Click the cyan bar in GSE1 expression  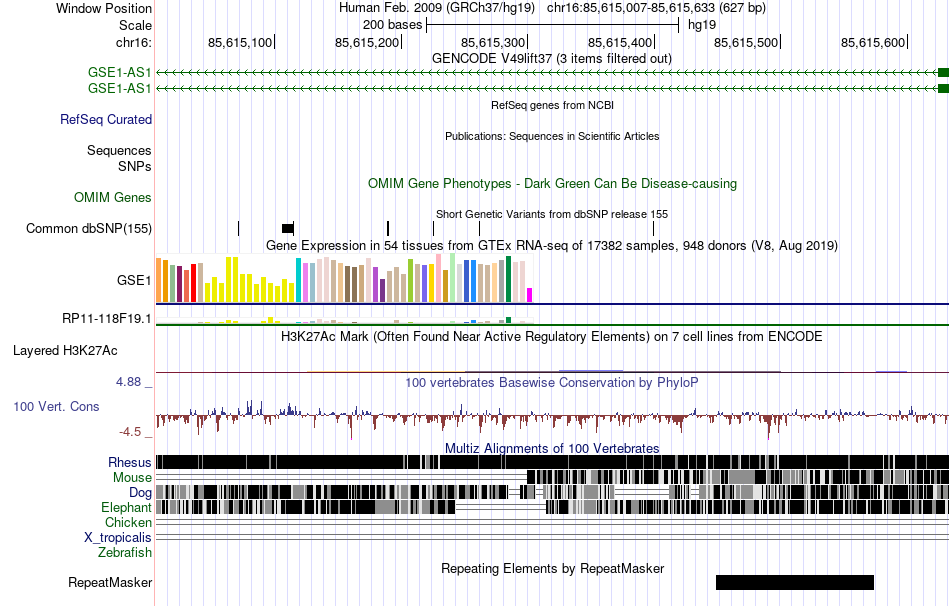click(298, 280)
